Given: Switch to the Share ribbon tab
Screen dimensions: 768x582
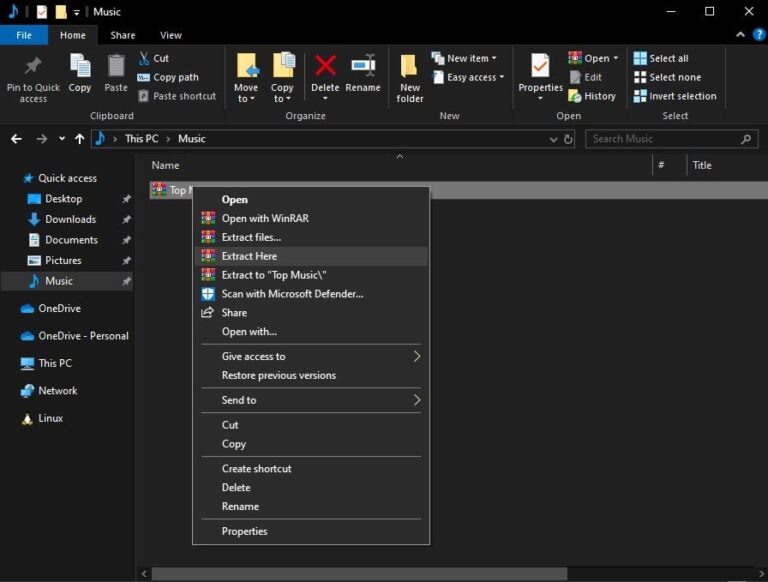Looking at the screenshot, I should point(123,35).
